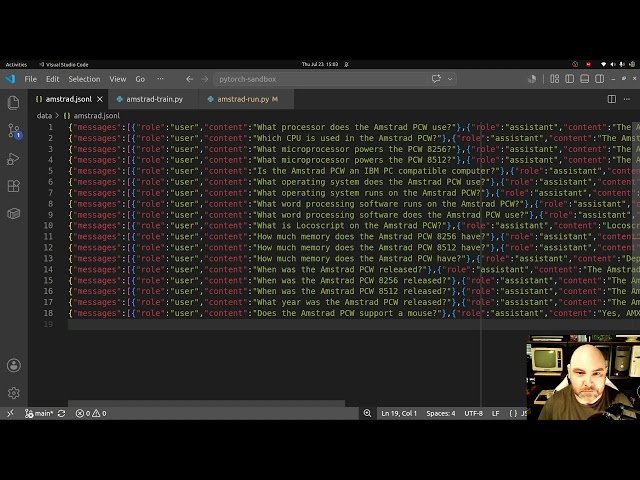Click the VS Code logo icon
The image size is (640, 480).
(11, 79)
